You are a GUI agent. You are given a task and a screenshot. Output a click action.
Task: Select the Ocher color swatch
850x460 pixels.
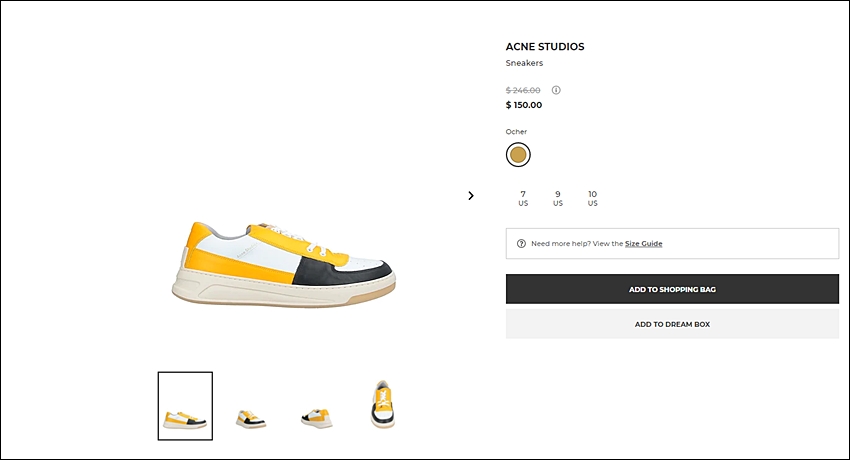pos(518,155)
